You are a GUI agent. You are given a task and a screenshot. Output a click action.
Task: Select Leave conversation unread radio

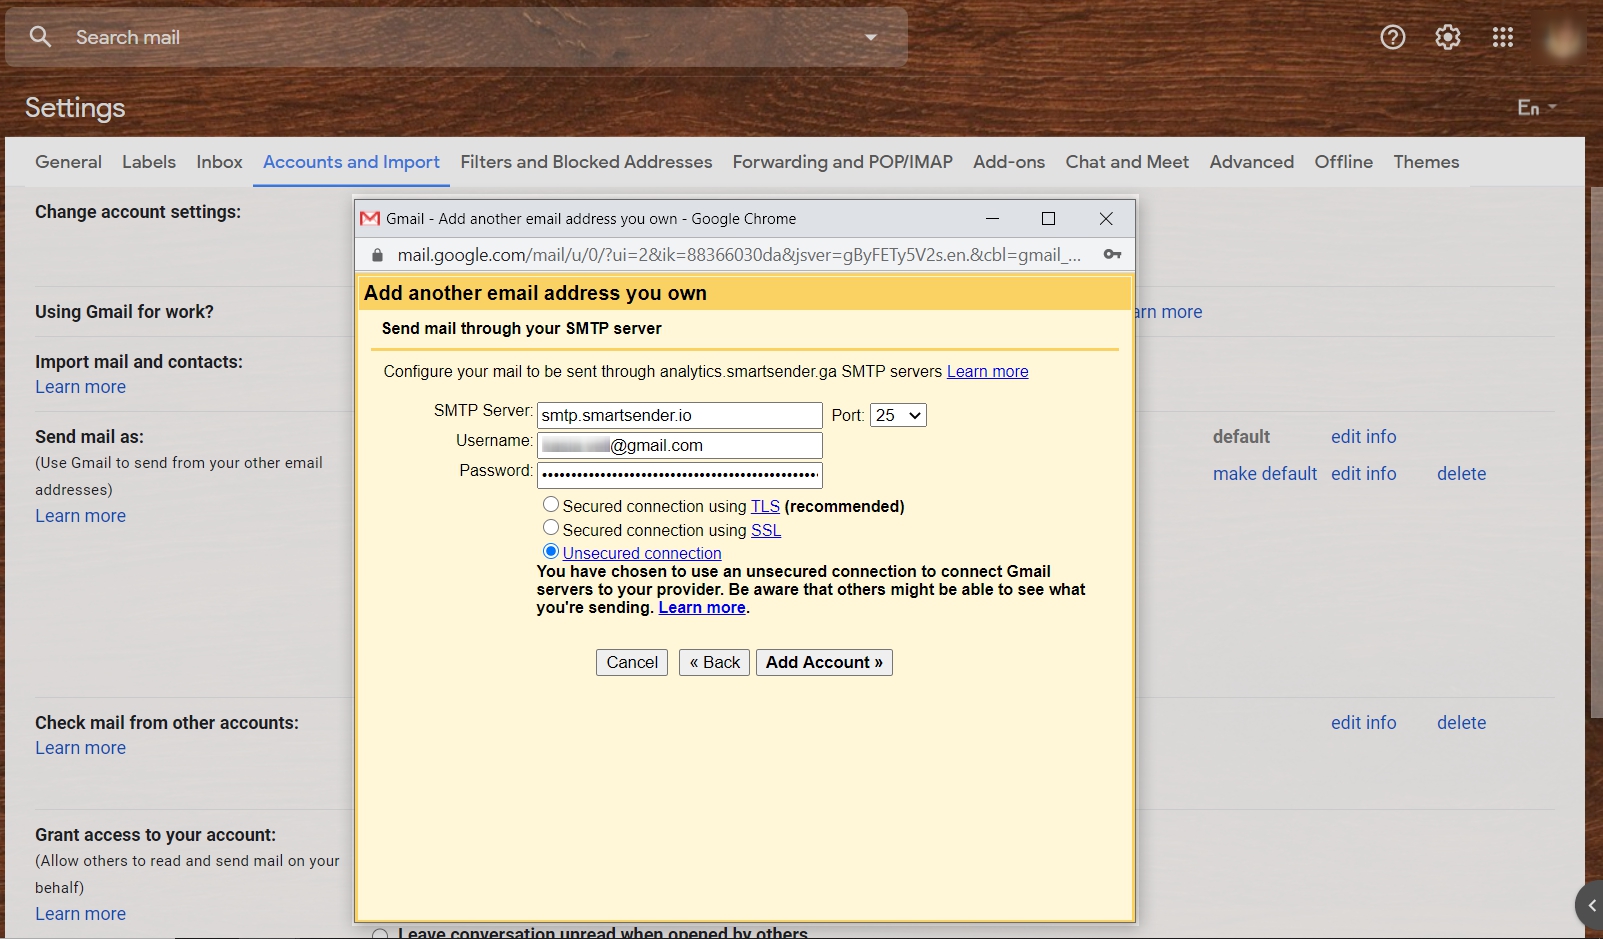pyautogui.click(x=380, y=934)
